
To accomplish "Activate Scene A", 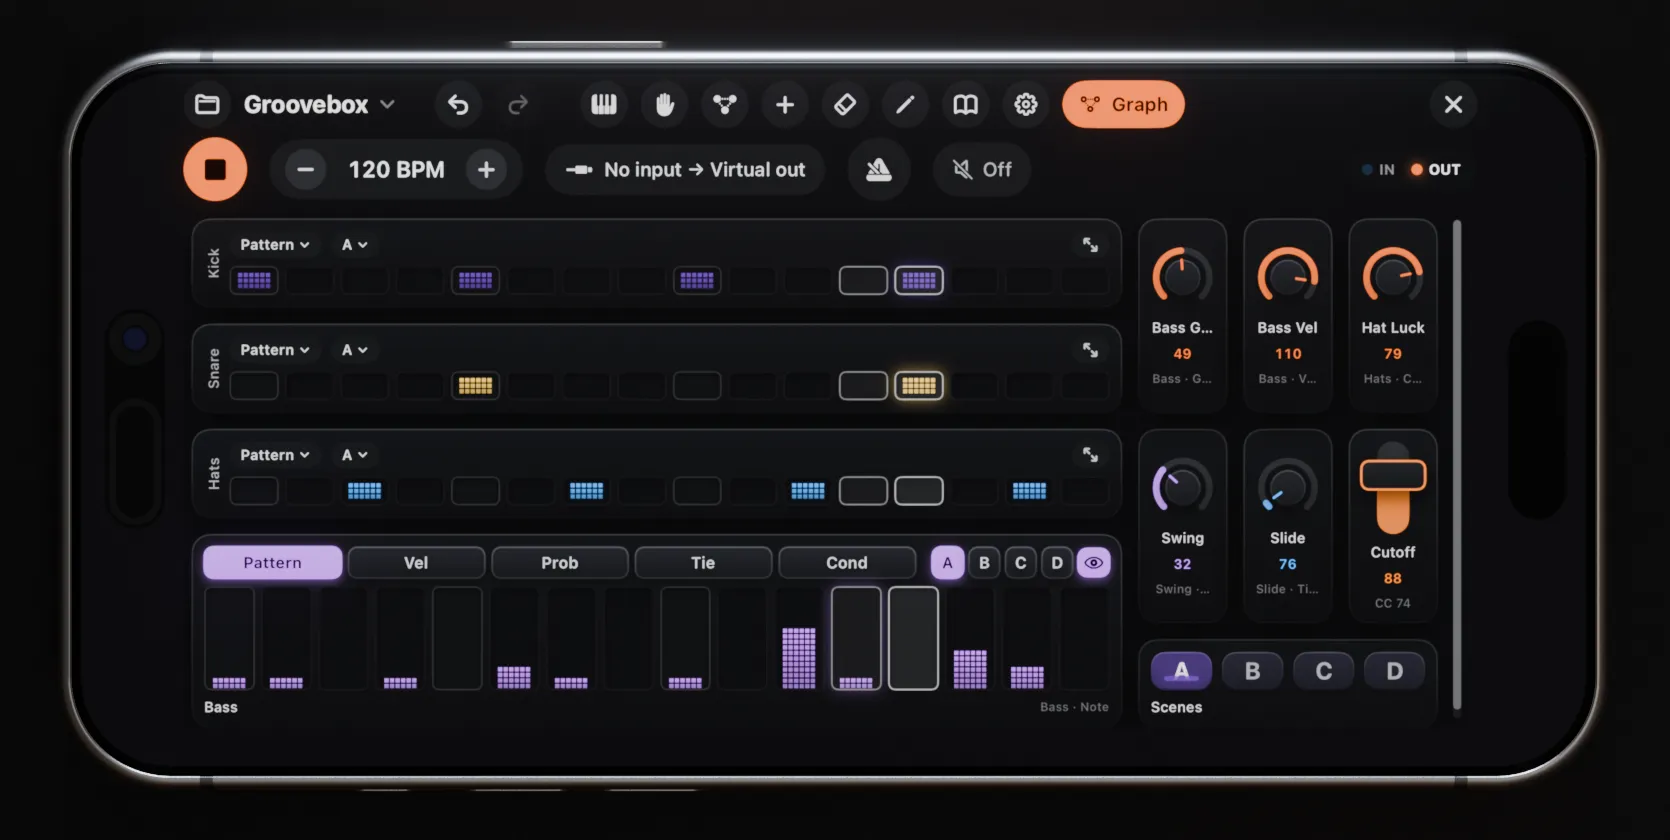I will (1182, 671).
